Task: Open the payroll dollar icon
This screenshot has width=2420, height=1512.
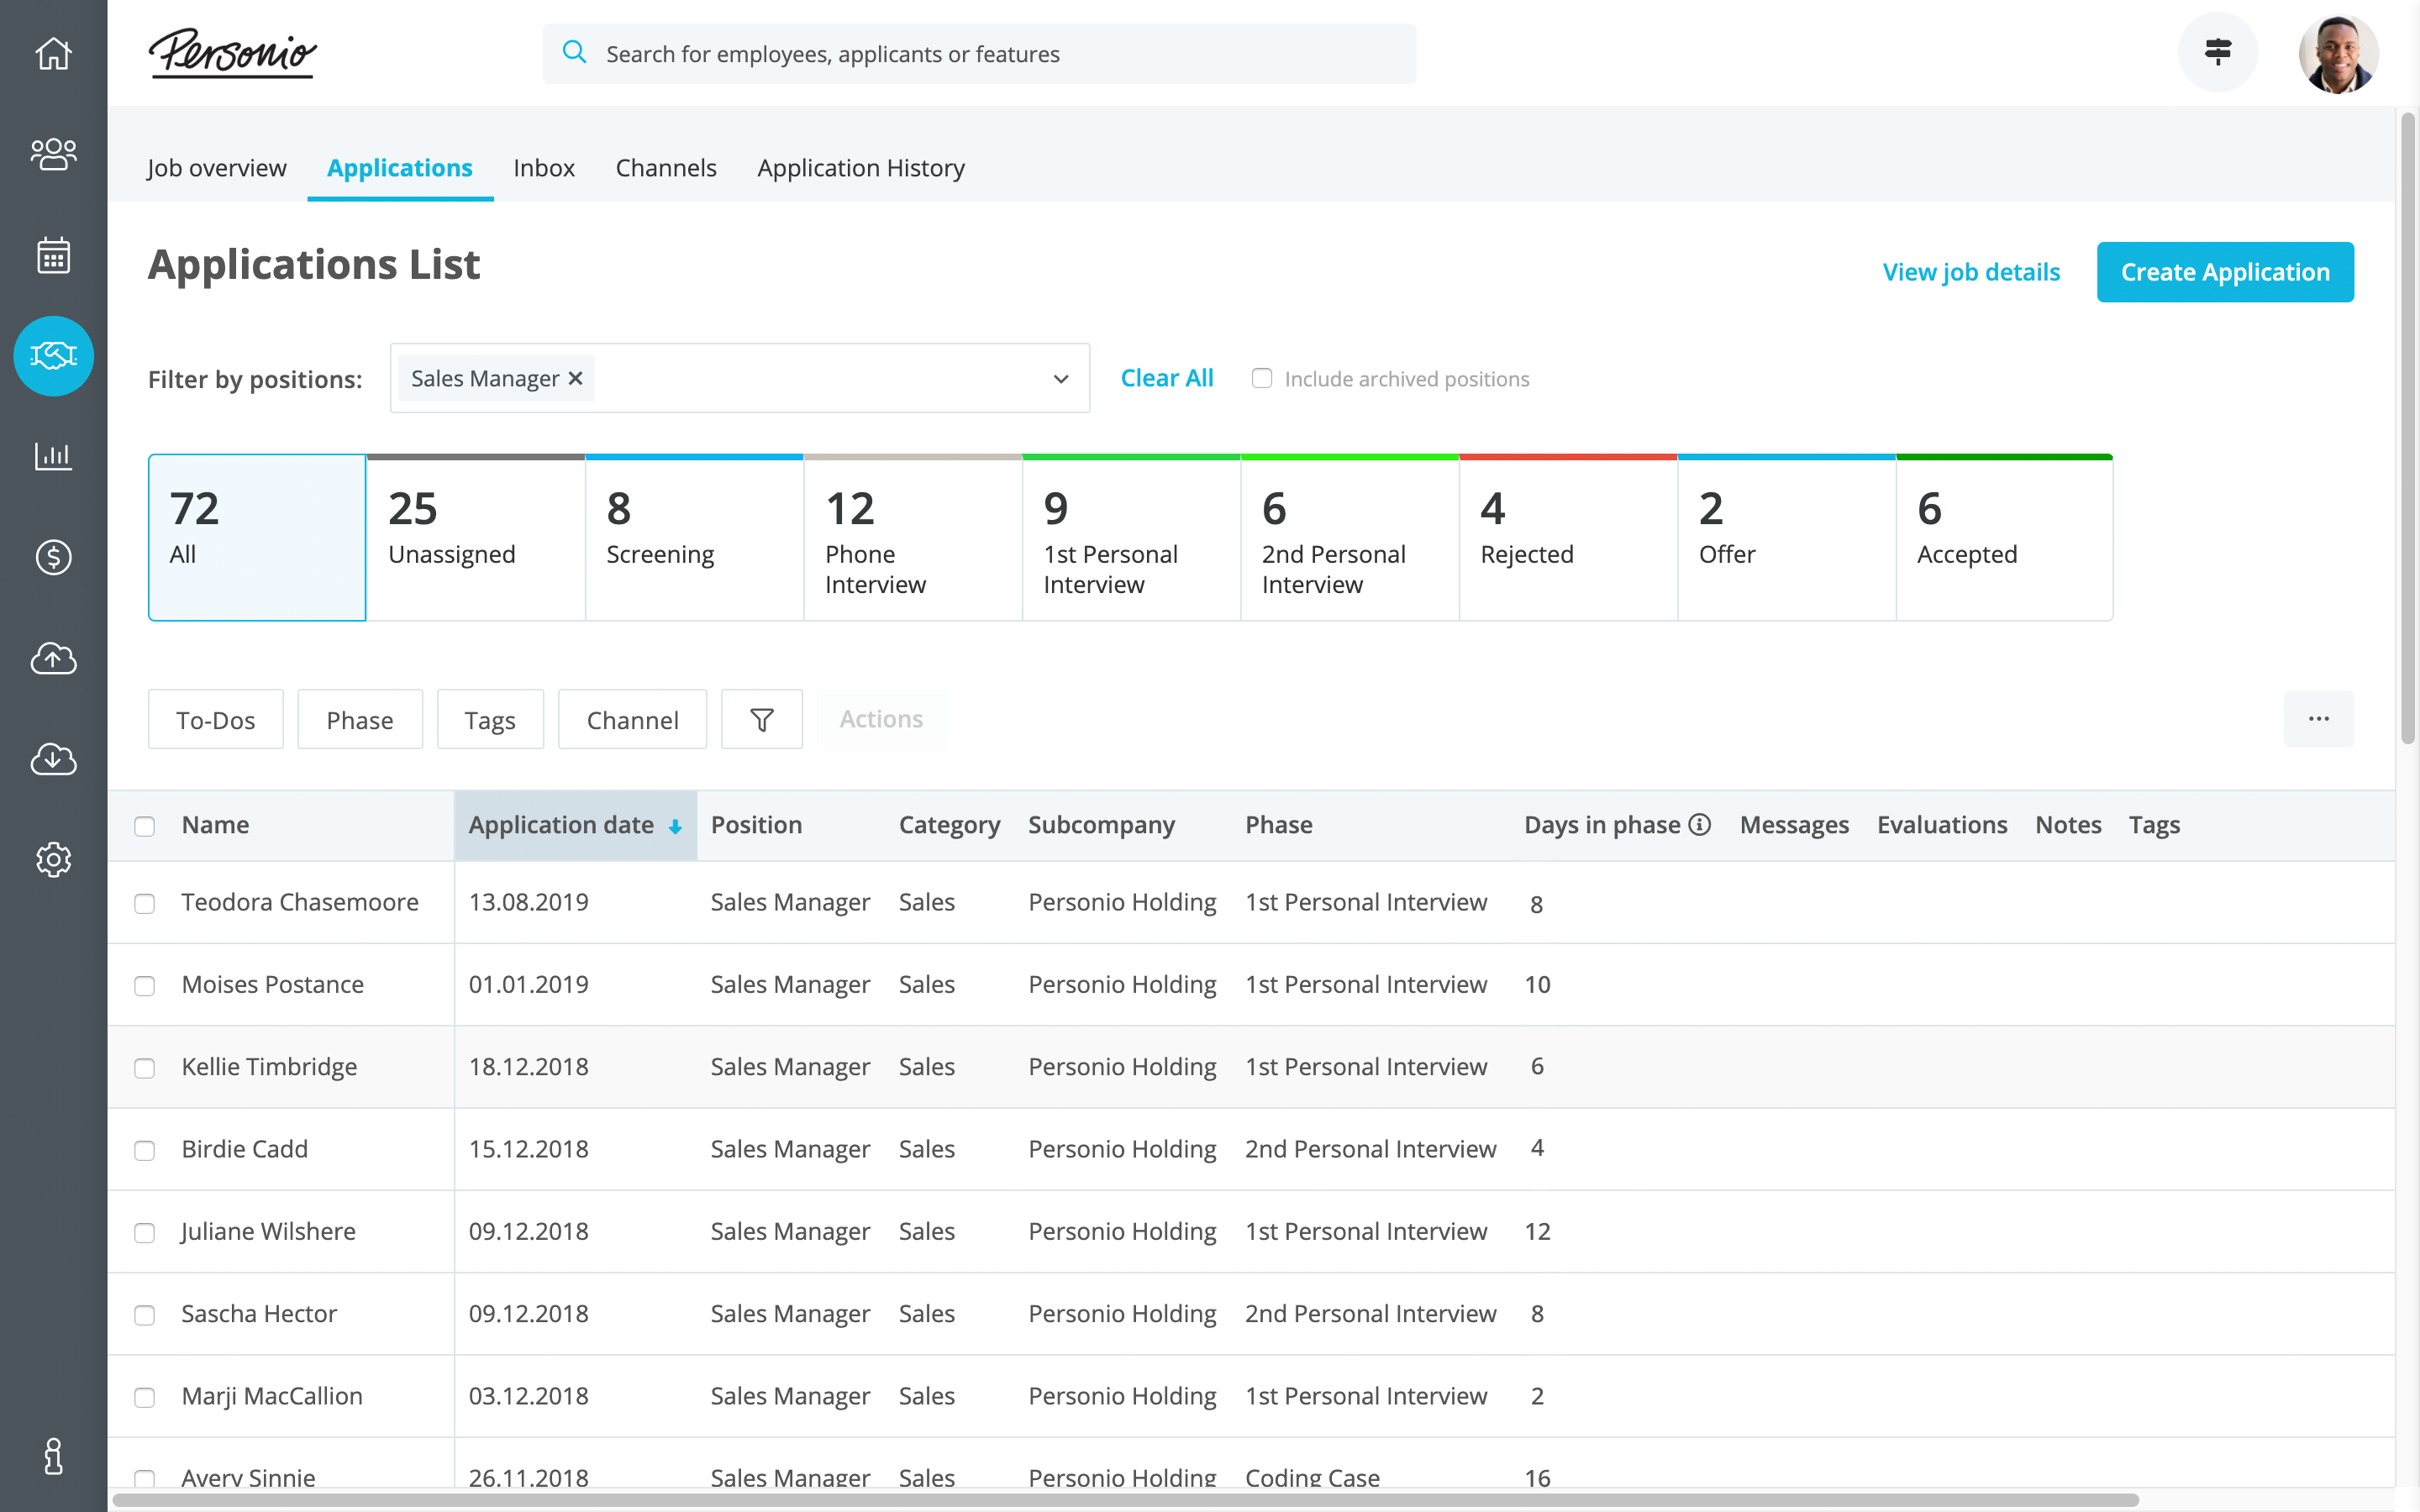Action: point(53,557)
